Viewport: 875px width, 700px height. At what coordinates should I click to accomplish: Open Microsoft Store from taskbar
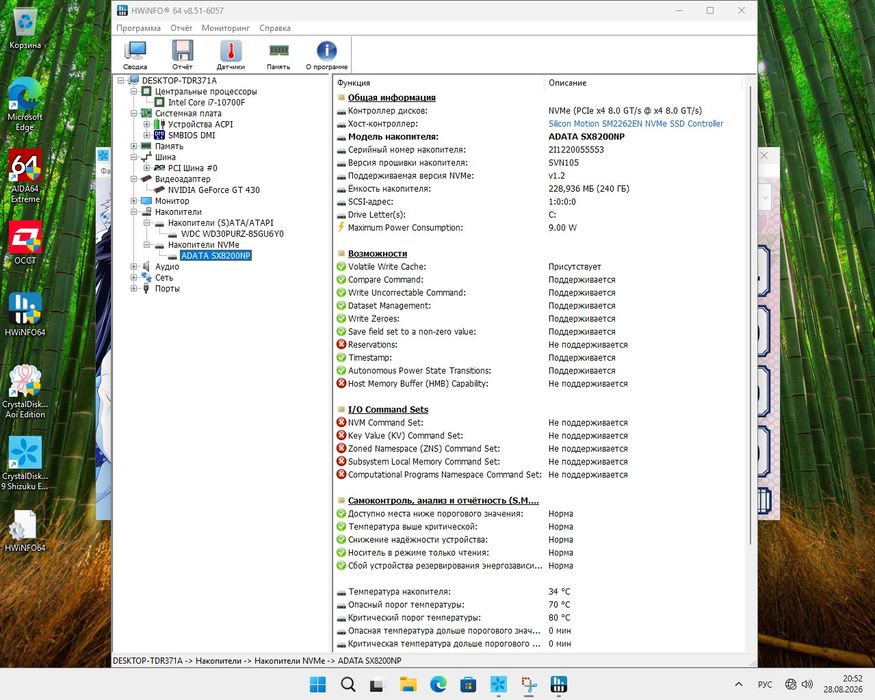point(468,684)
